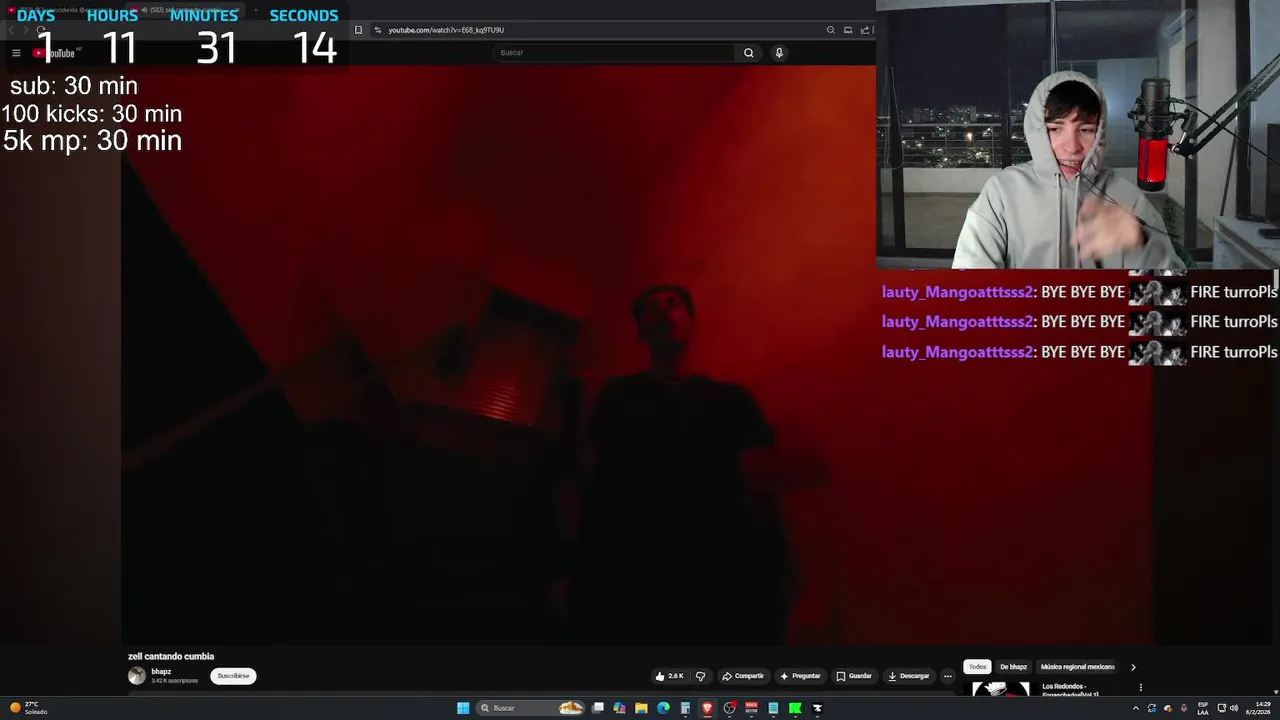Open site settings icon in address bar
The image size is (1280, 720).
(x=377, y=30)
